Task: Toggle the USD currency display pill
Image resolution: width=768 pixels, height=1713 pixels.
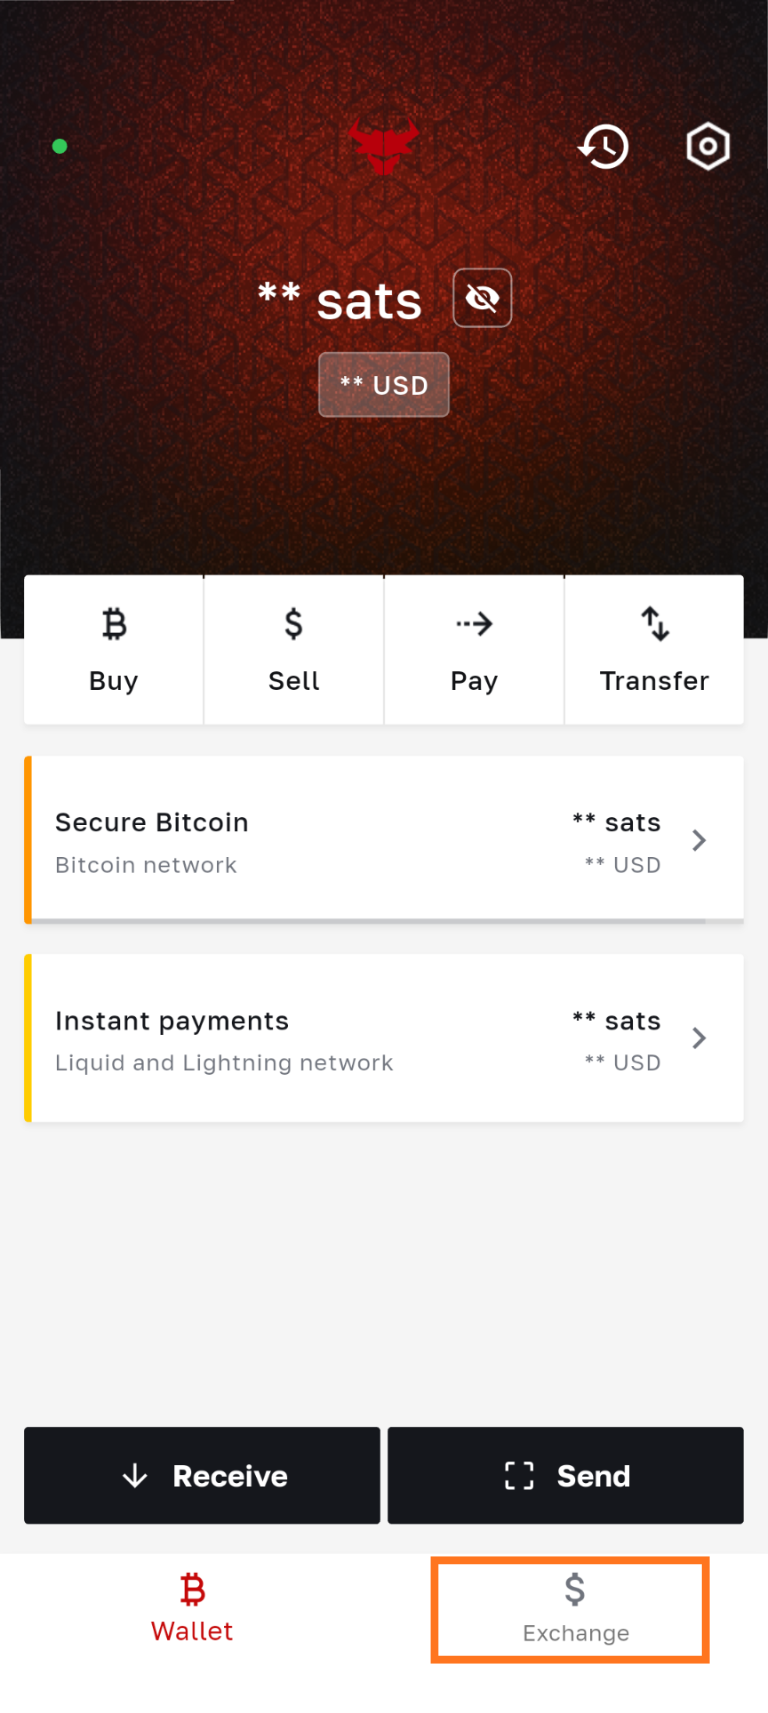Action: [384, 385]
